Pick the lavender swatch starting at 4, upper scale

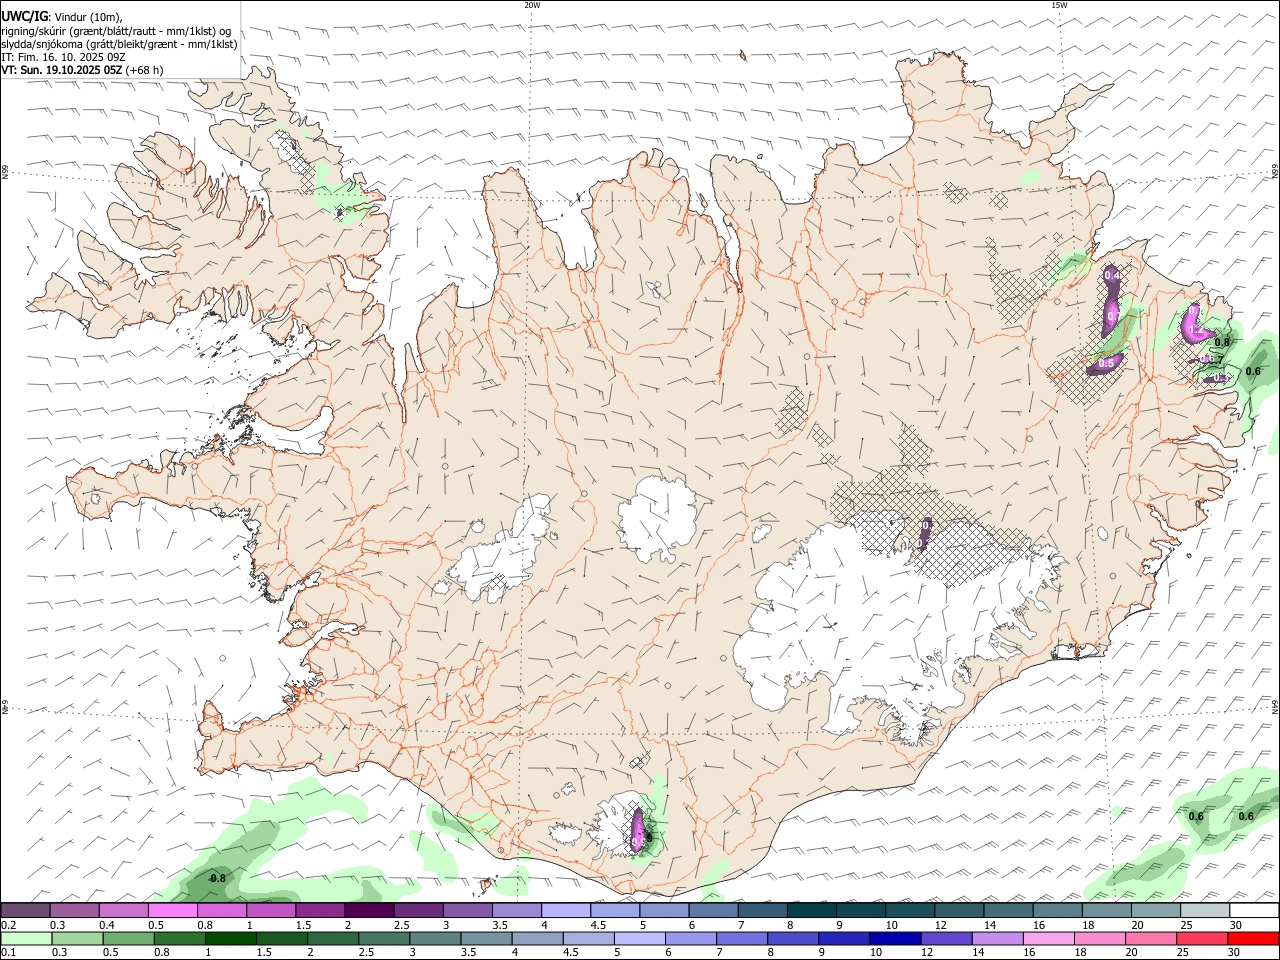tap(565, 911)
